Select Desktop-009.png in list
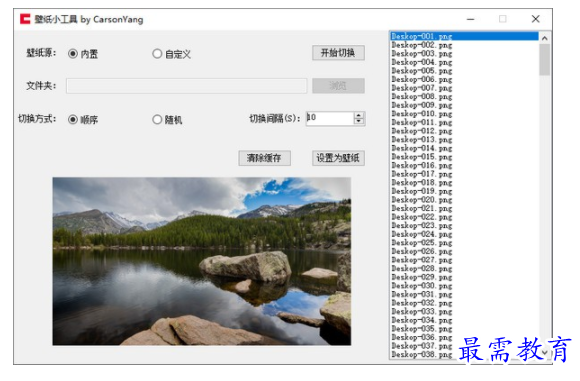Viewport: 580px width, 381px height. [422, 105]
